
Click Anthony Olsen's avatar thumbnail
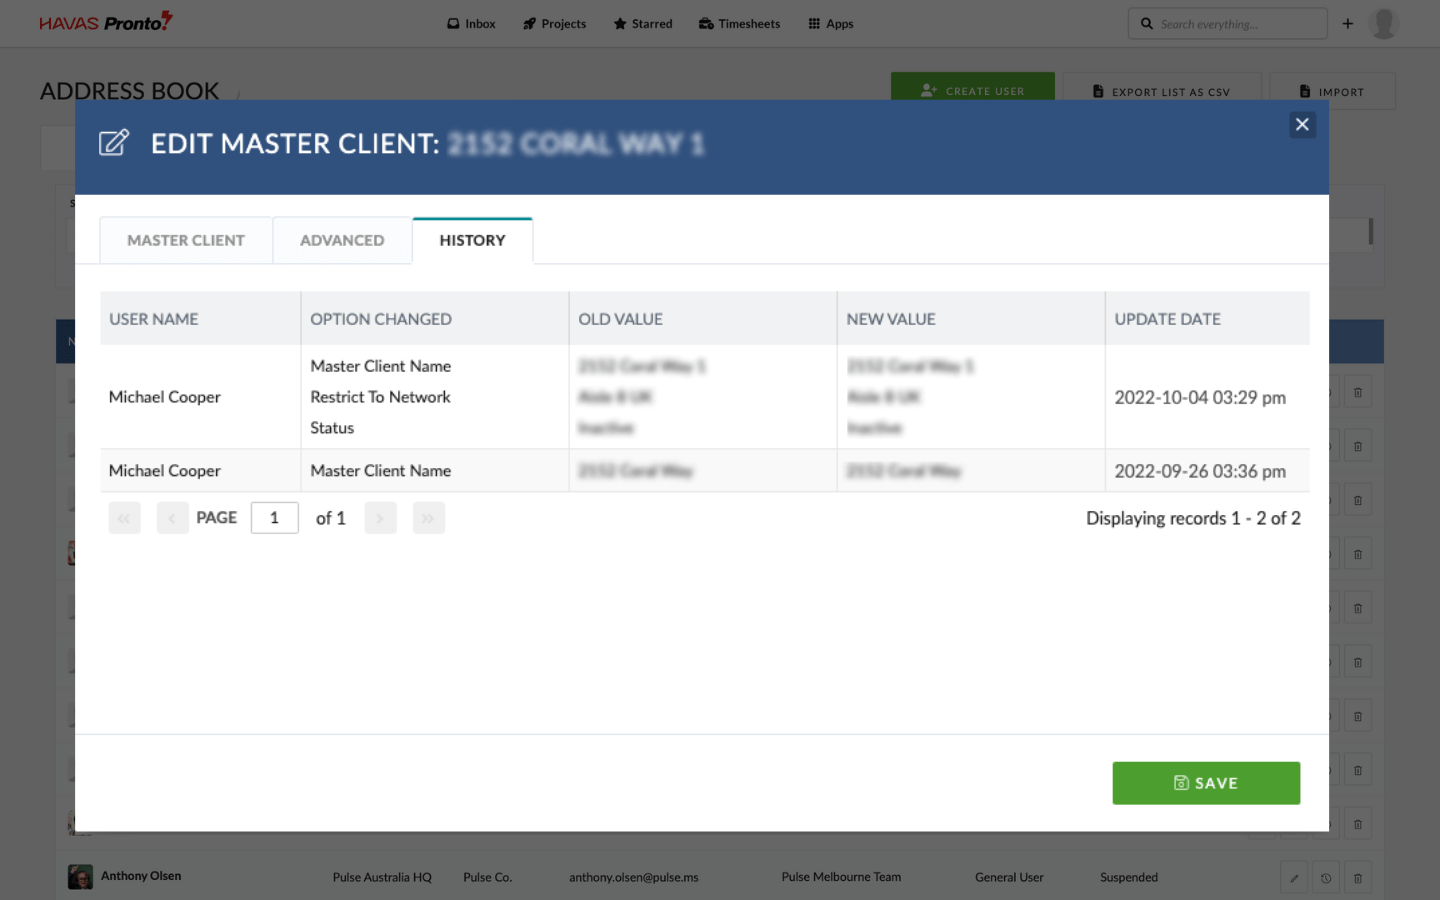pos(80,877)
